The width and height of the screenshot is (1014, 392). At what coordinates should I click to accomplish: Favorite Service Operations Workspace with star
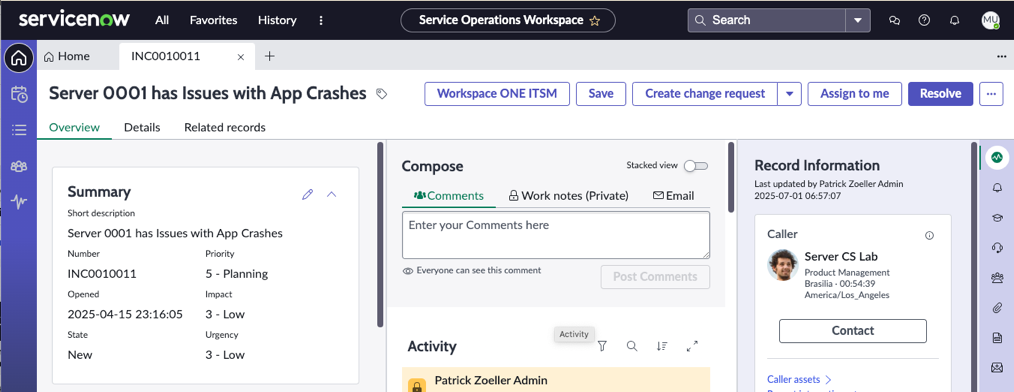[x=595, y=21]
